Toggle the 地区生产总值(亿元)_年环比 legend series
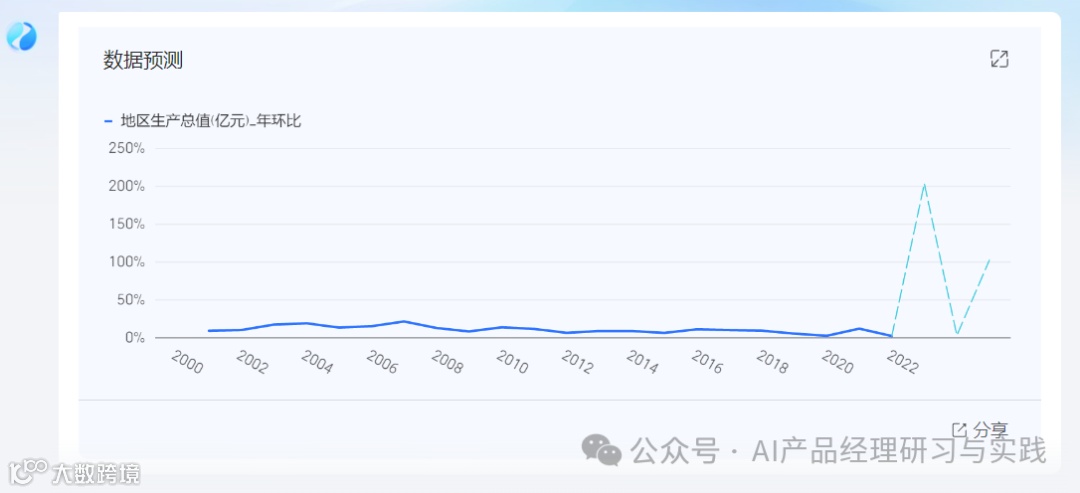Viewport: 1080px width, 493px height. click(x=210, y=122)
